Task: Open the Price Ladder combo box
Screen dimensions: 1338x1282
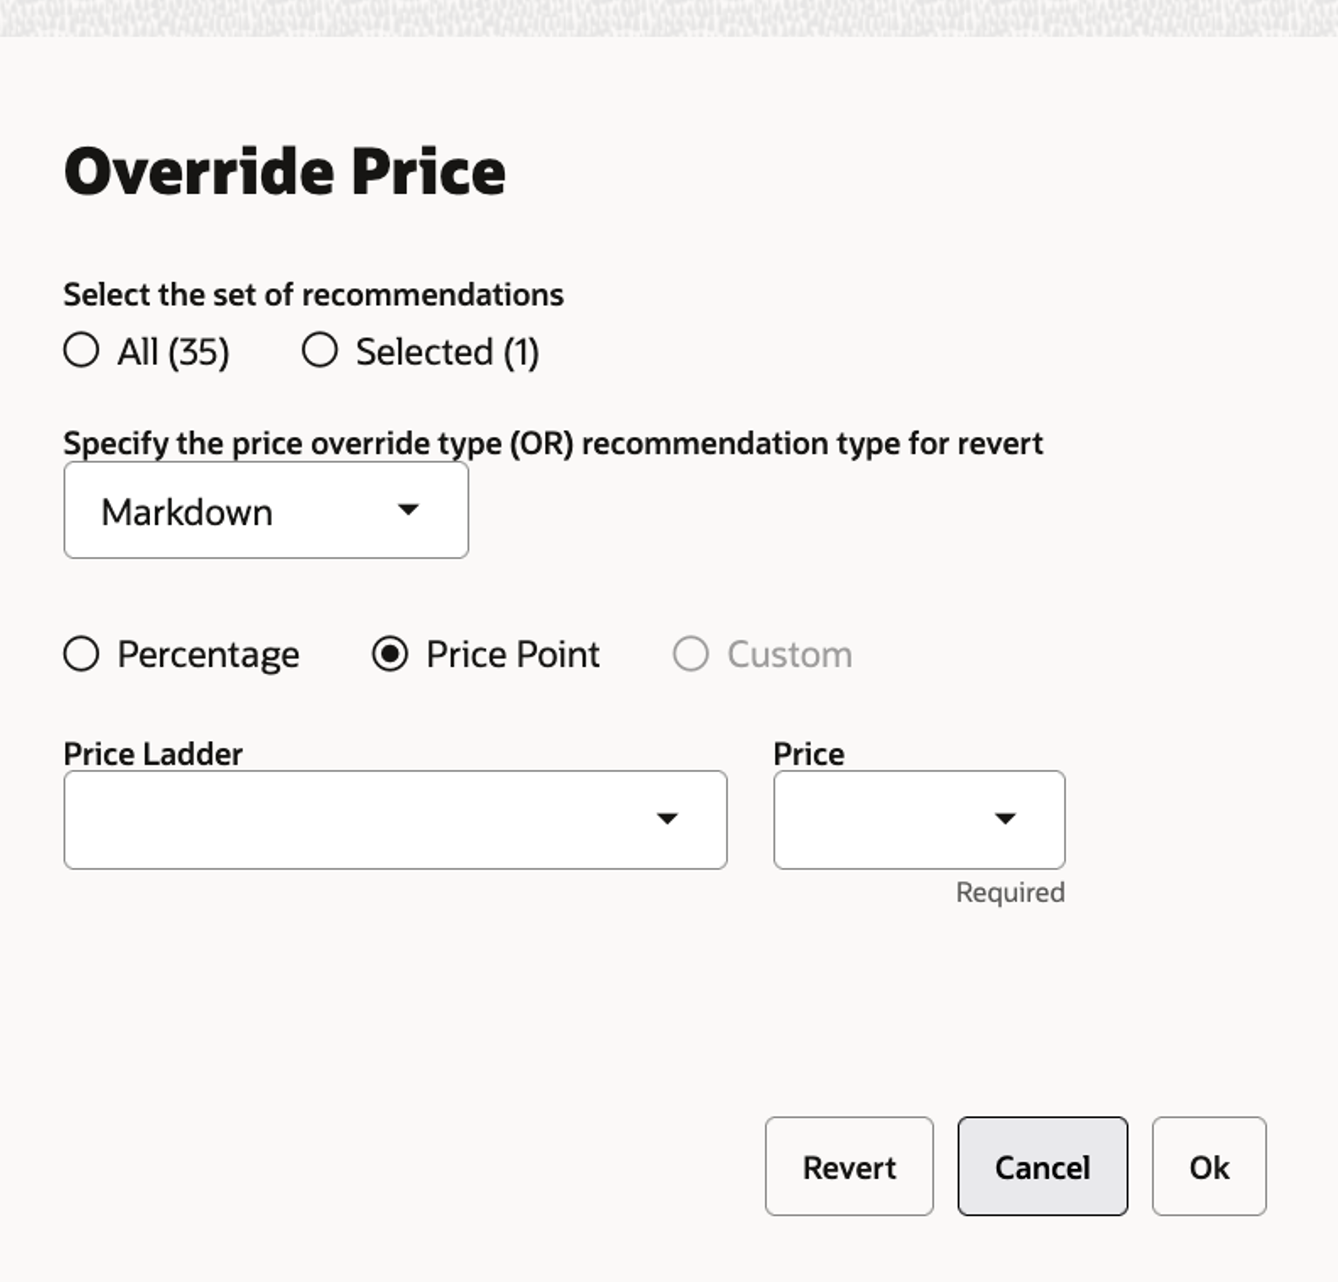Action: tap(394, 820)
